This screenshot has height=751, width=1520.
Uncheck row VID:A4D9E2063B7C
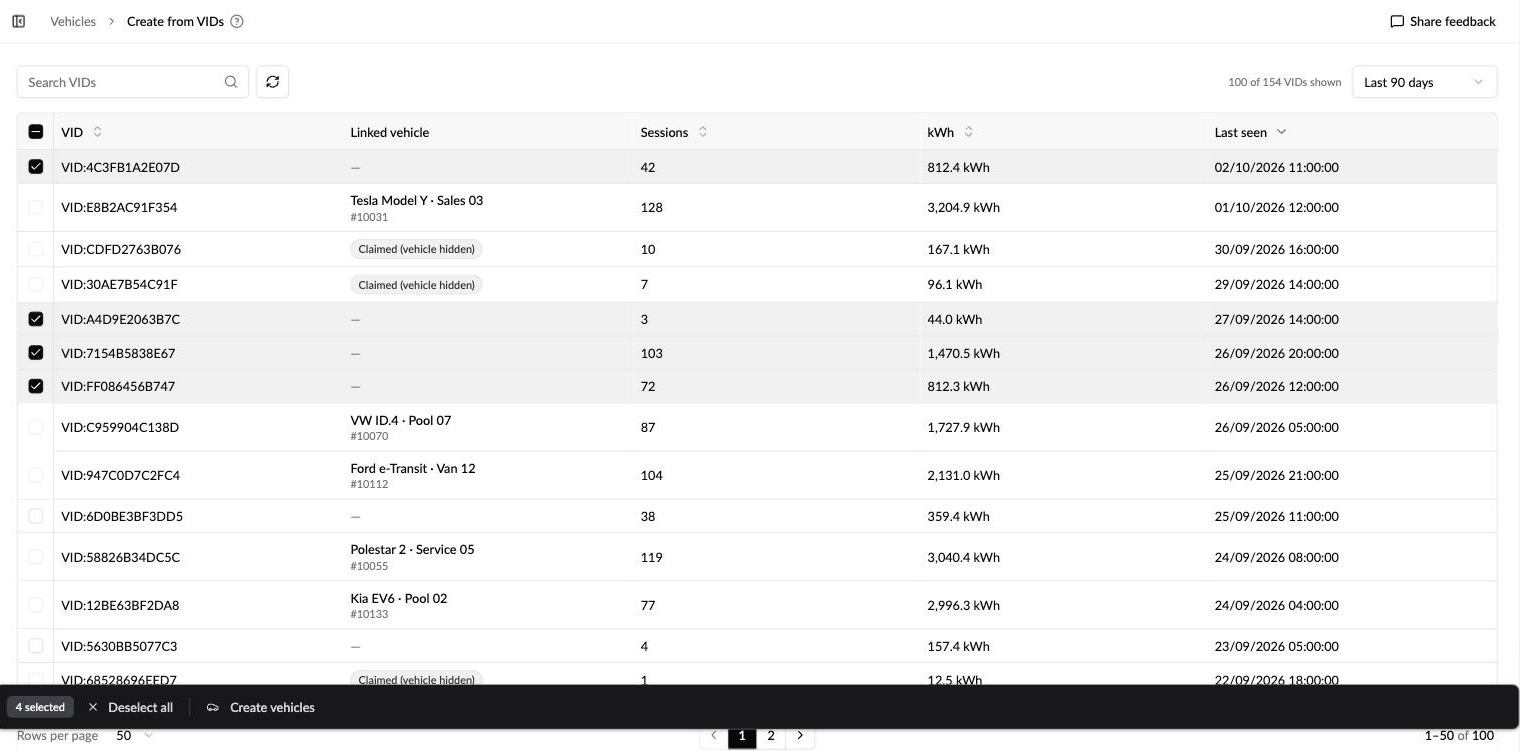(36, 319)
